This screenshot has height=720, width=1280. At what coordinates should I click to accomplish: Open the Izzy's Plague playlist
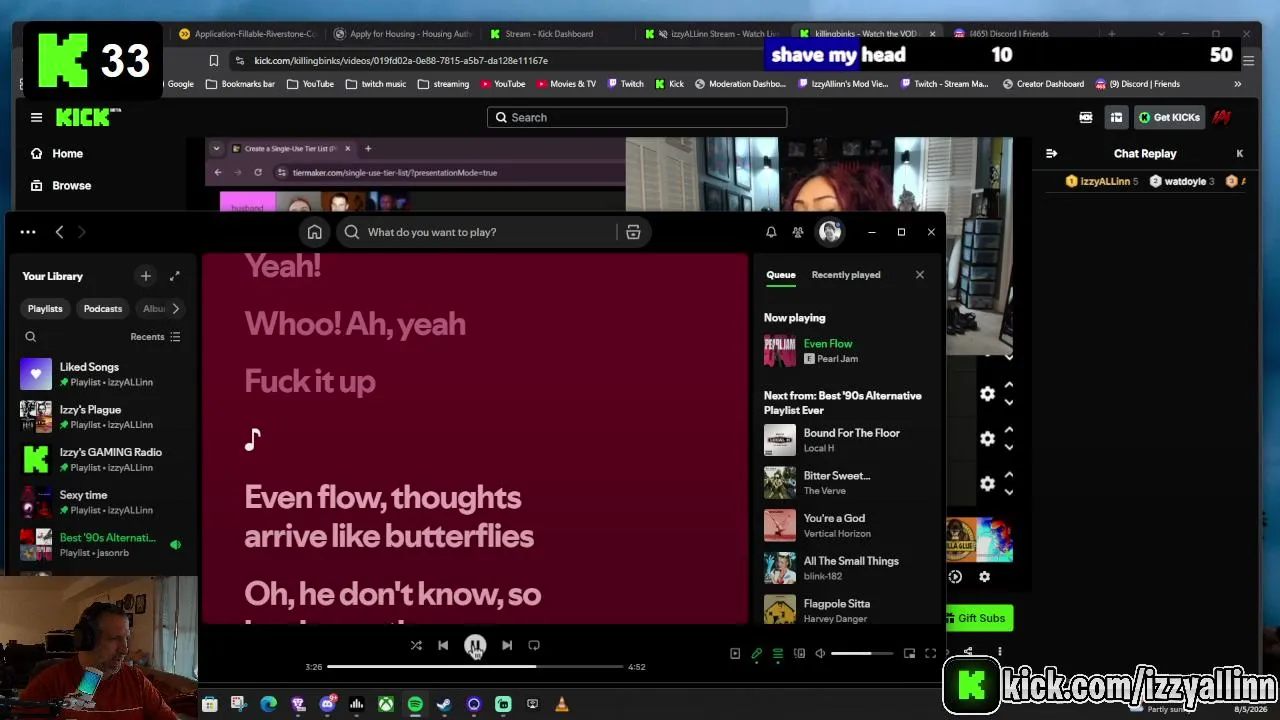(x=102, y=417)
